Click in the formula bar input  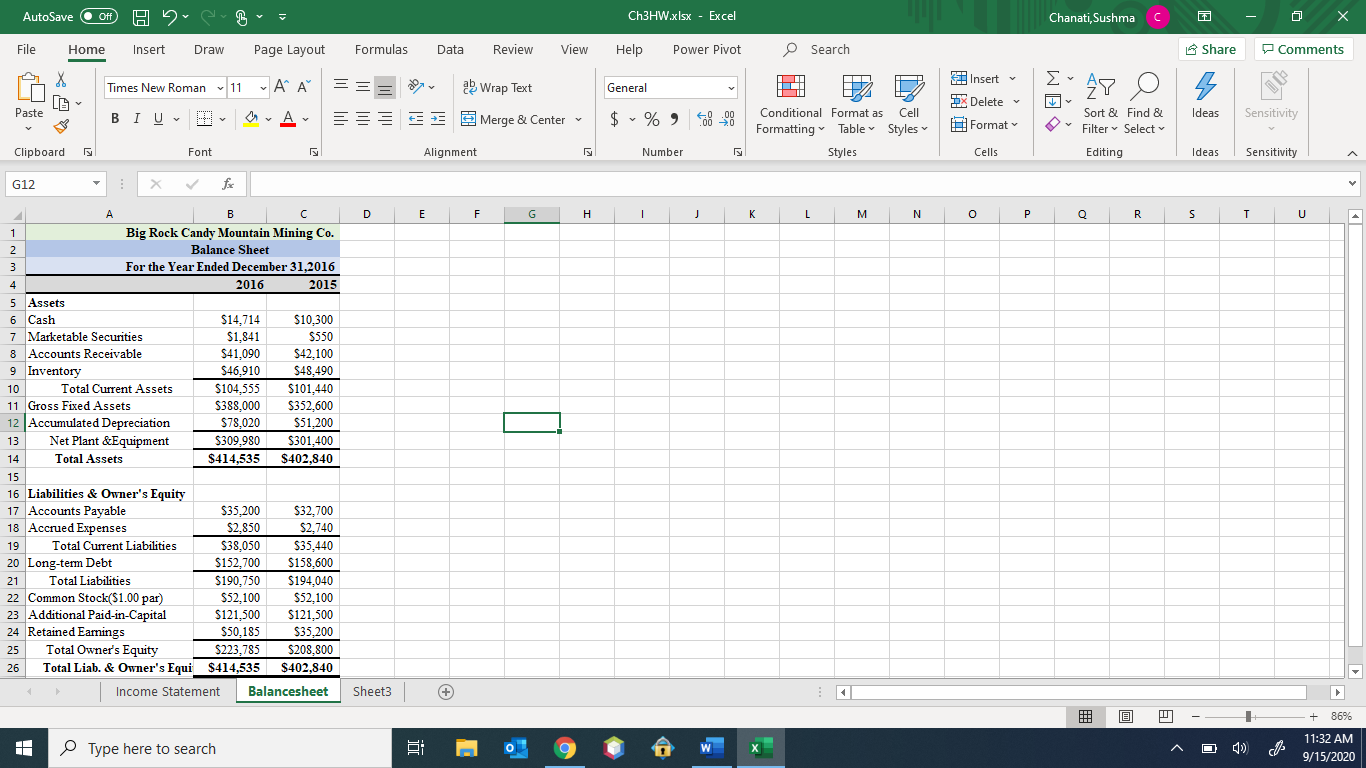(x=797, y=185)
